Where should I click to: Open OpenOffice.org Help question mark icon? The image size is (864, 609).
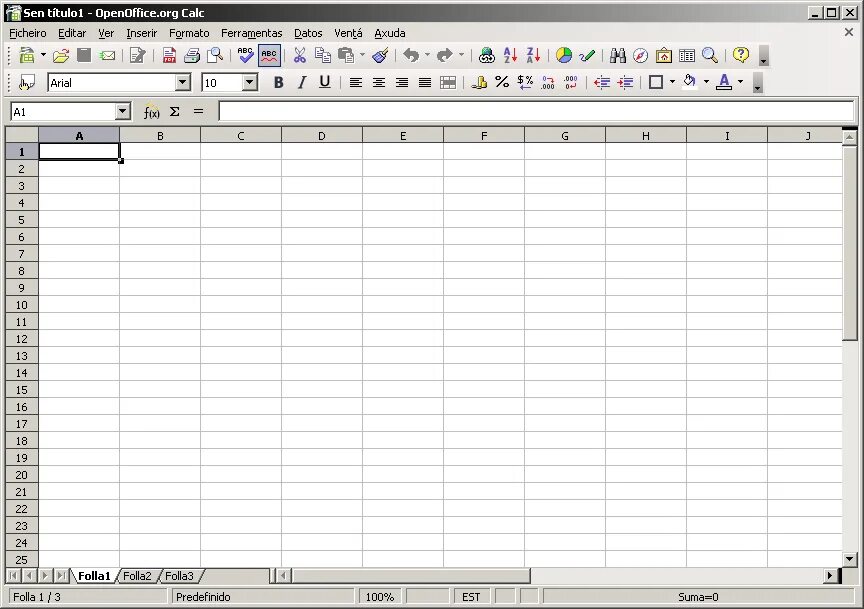click(741, 55)
